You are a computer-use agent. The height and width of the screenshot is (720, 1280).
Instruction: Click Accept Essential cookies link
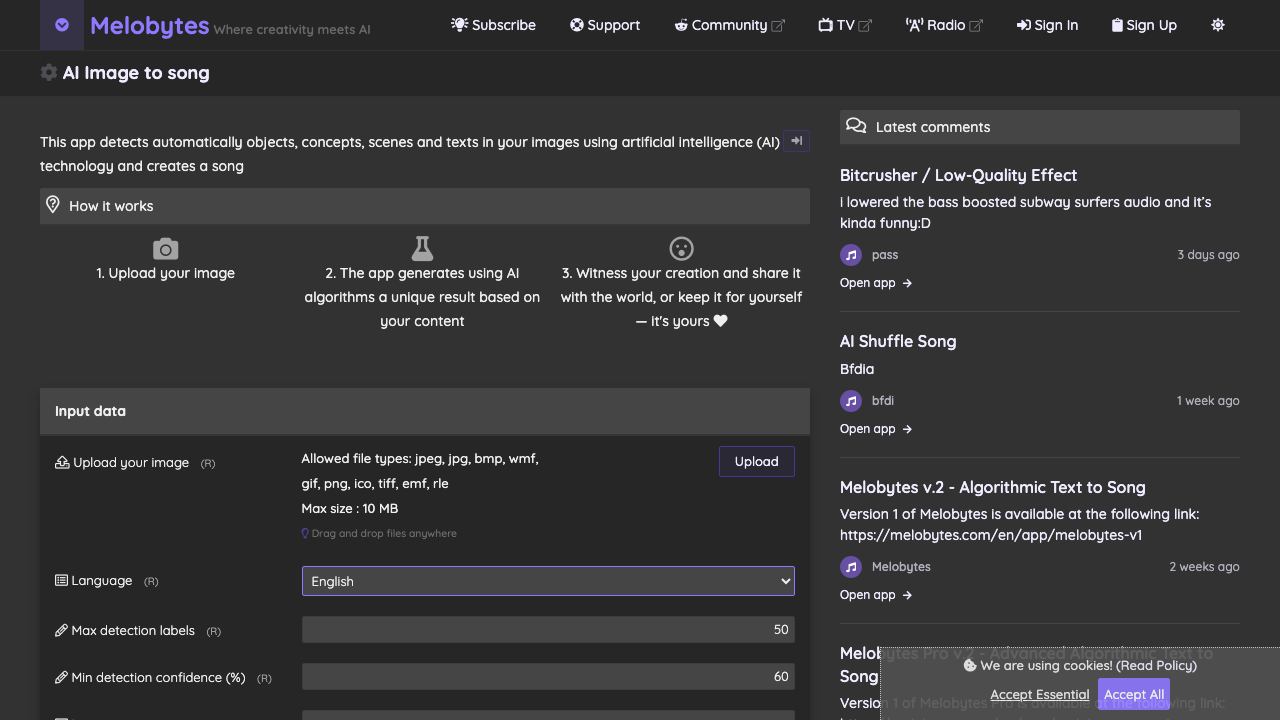pos(1040,694)
